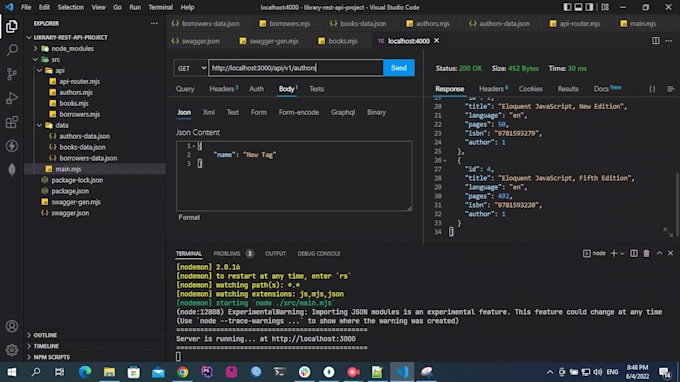Split the terminal panel
The image size is (680, 382).
[634, 253]
